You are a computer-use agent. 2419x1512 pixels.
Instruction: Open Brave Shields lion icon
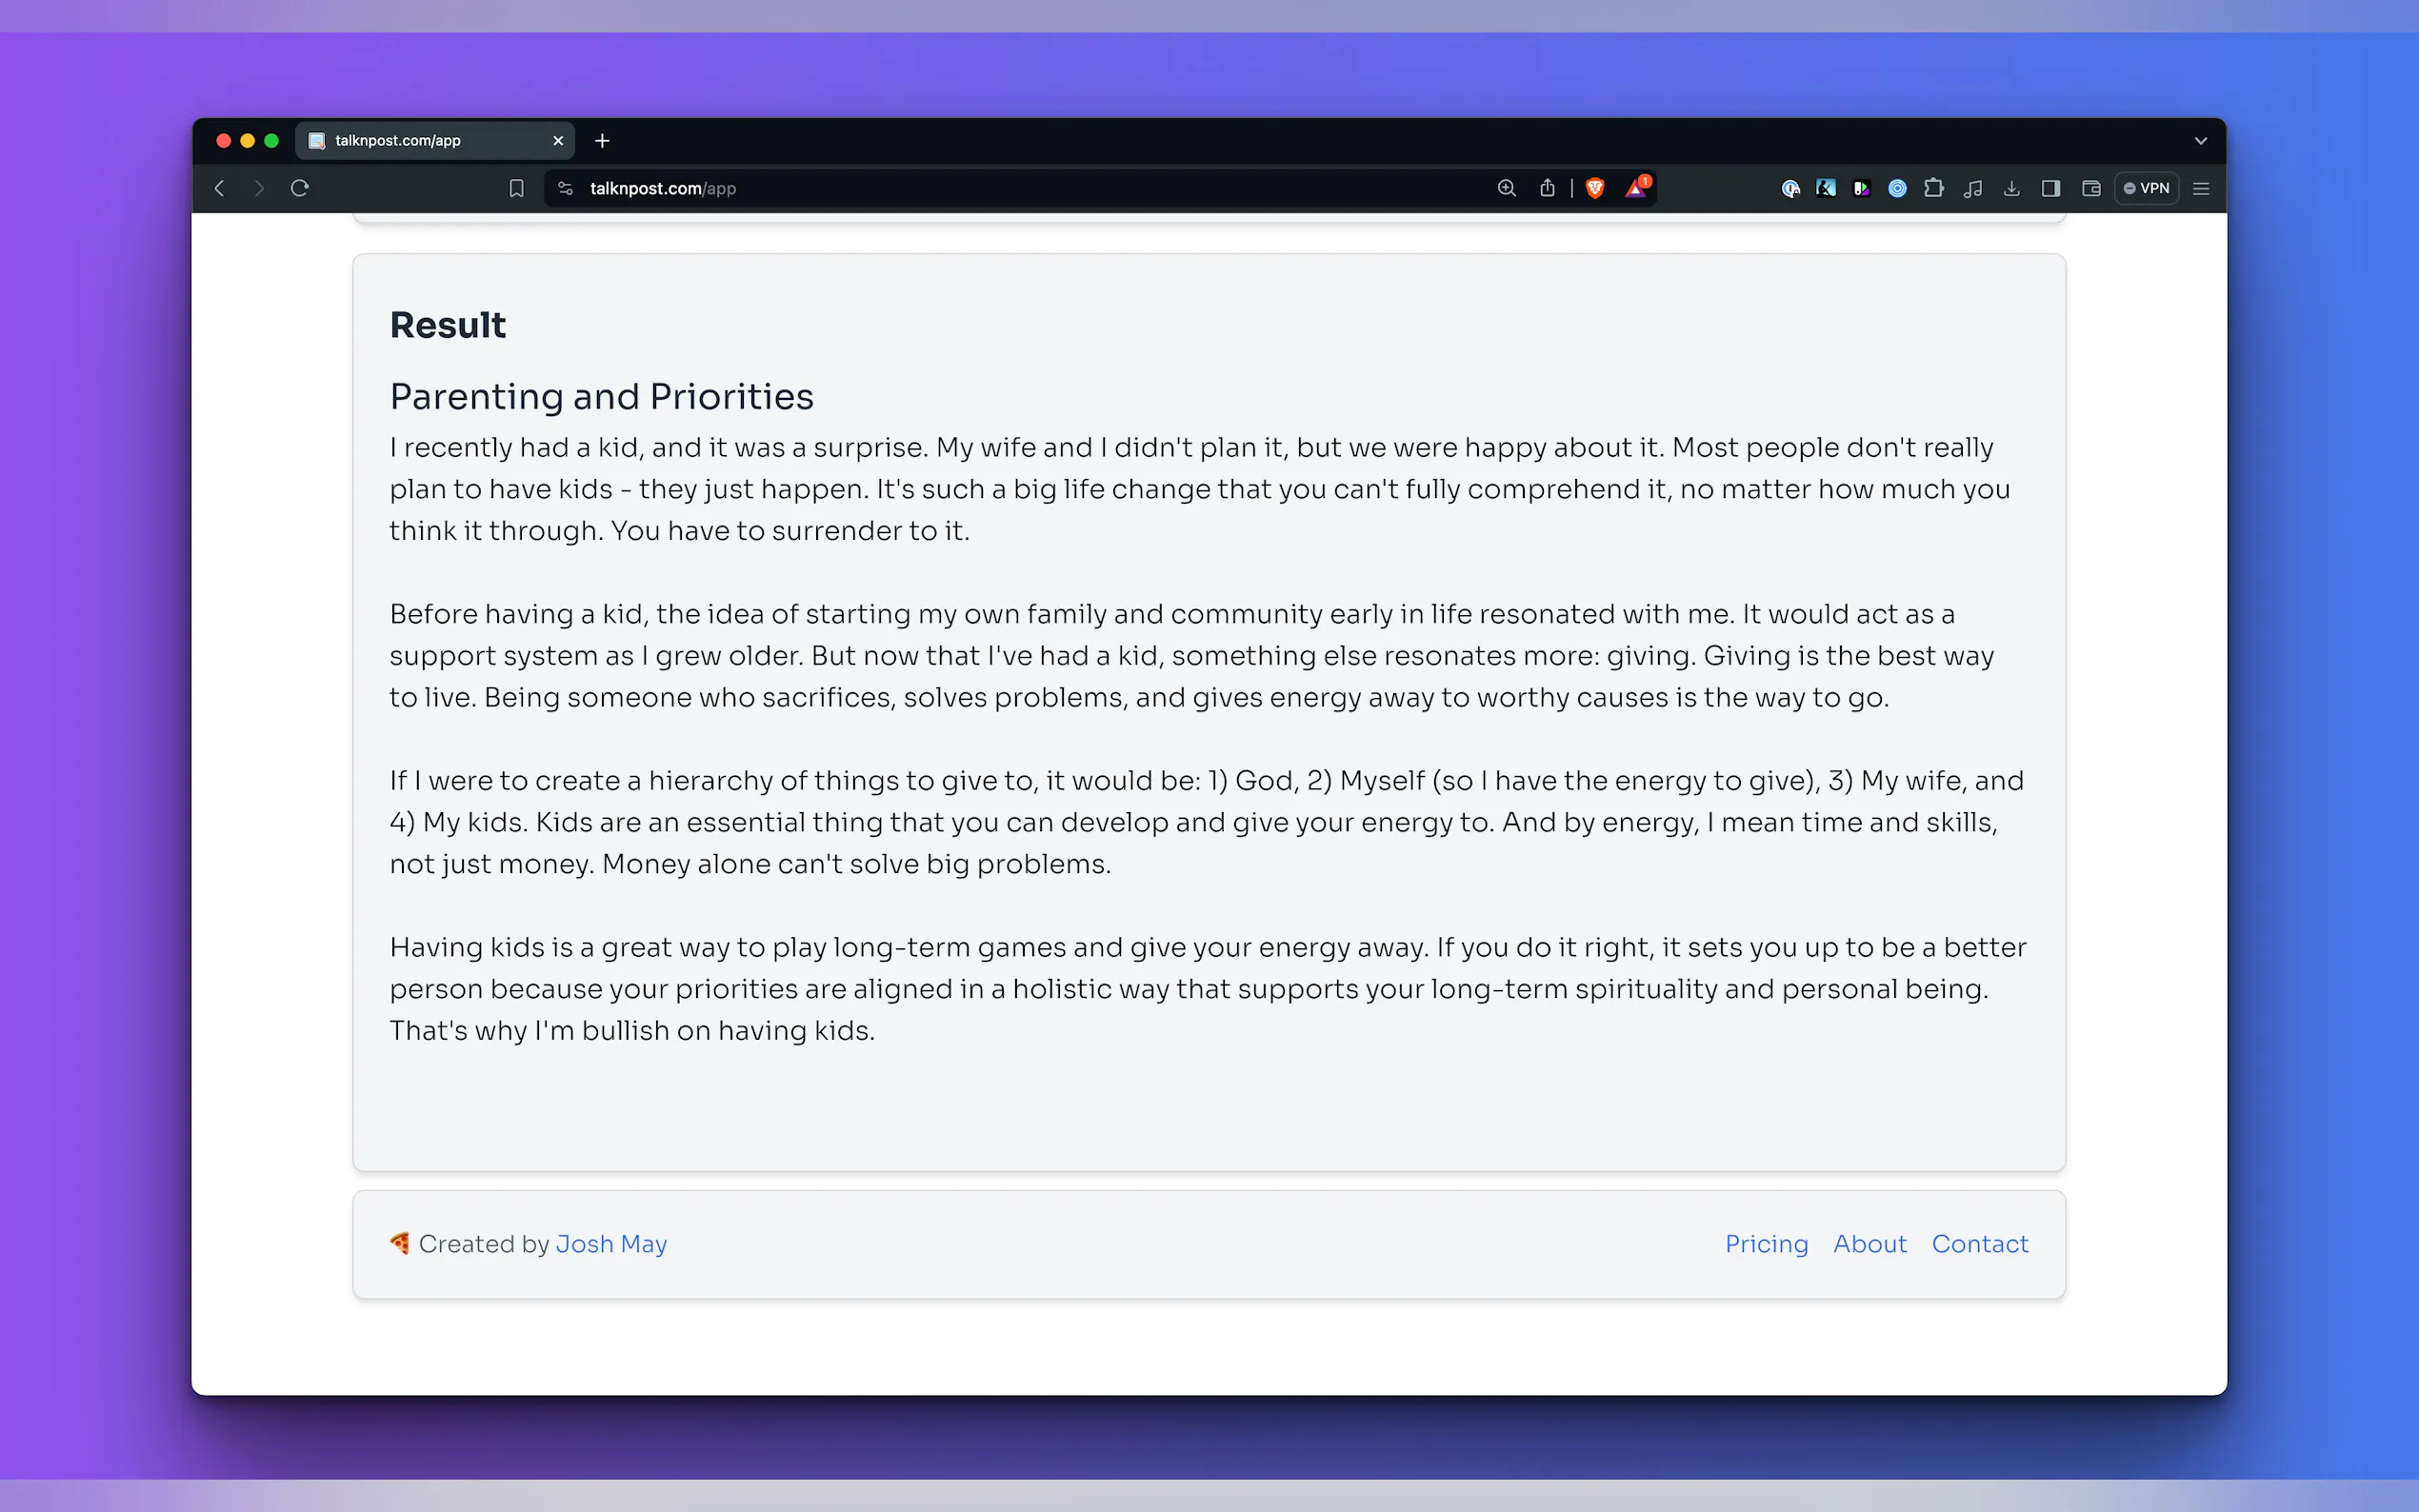tap(1595, 188)
